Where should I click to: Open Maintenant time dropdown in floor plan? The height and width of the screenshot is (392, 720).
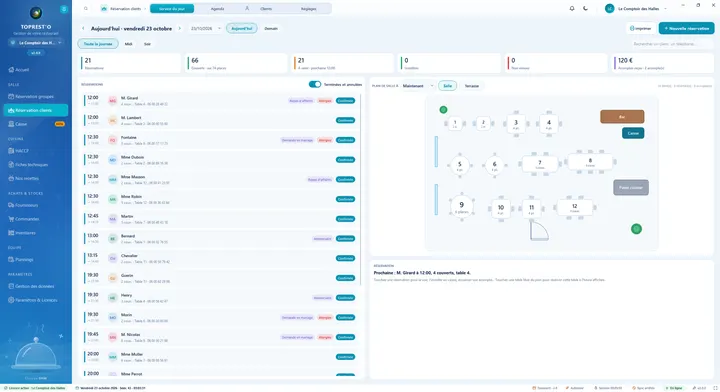[x=417, y=86]
